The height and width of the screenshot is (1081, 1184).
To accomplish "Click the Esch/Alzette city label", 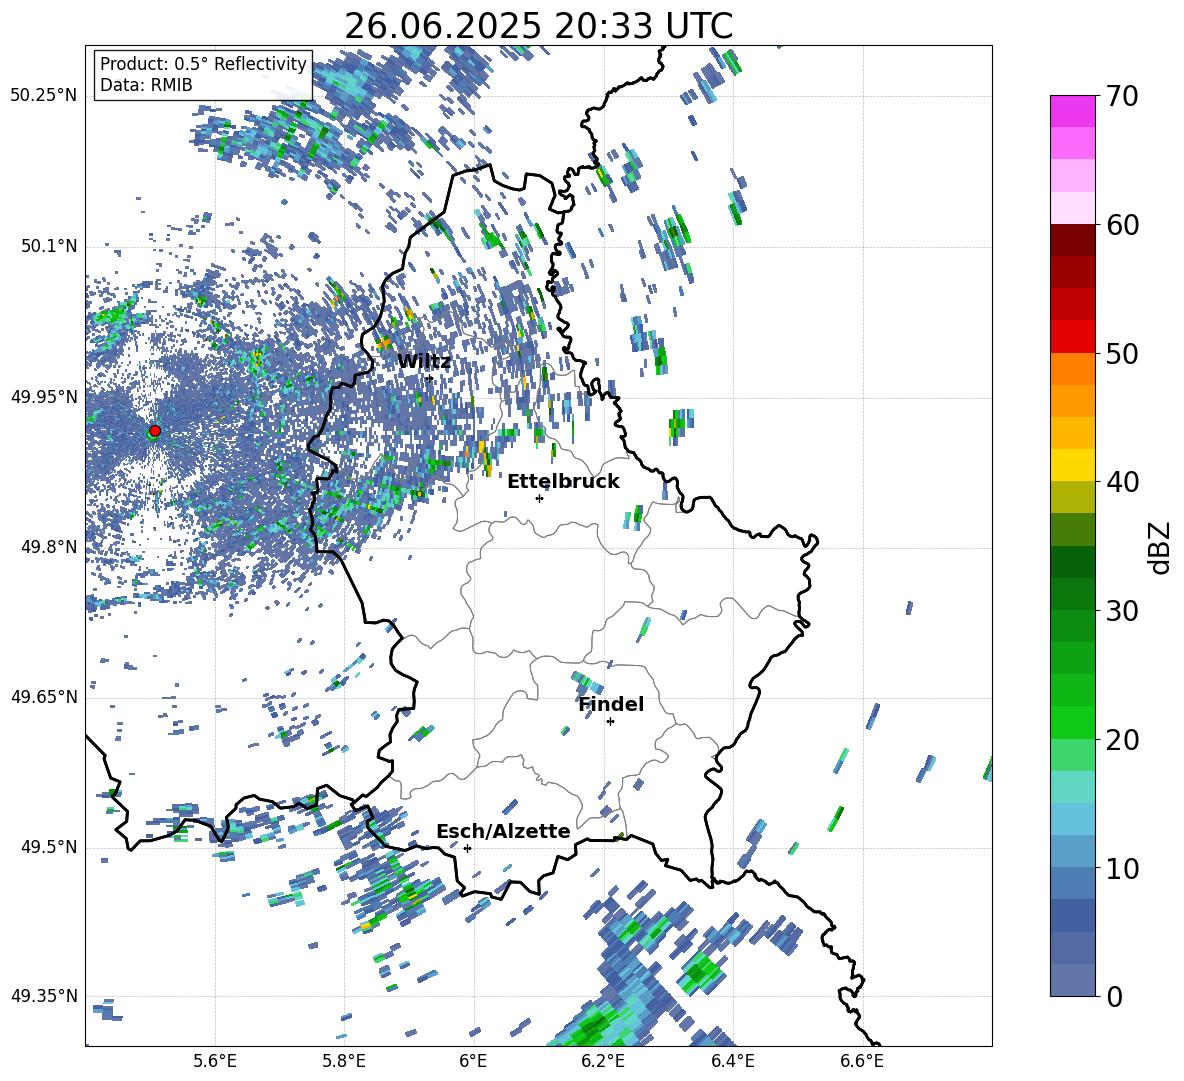I will coord(504,831).
